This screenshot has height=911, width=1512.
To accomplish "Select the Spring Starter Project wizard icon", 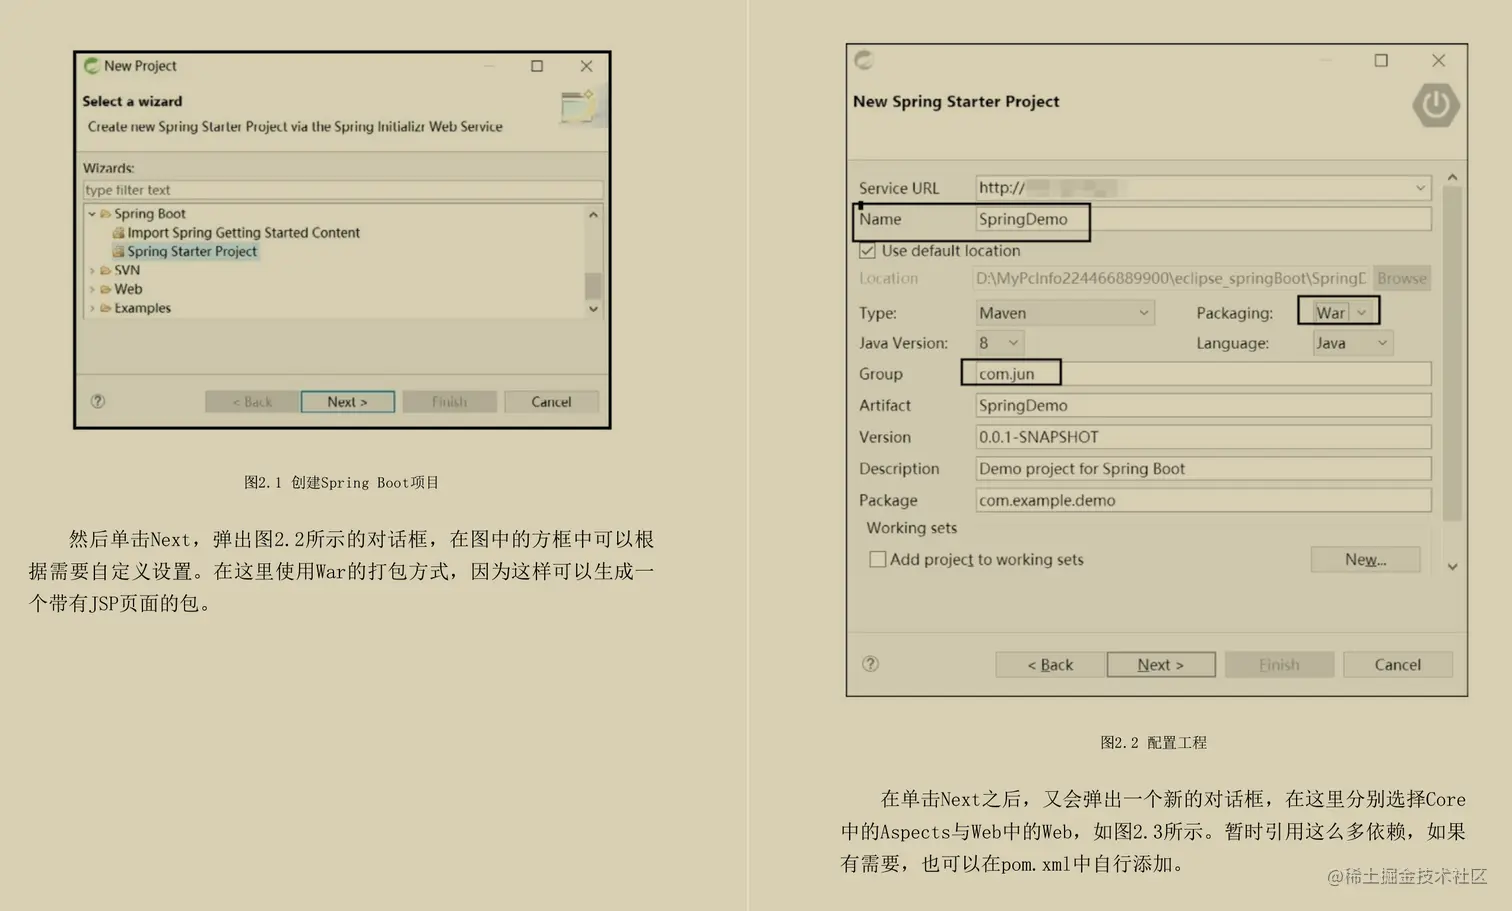I will coord(118,251).
